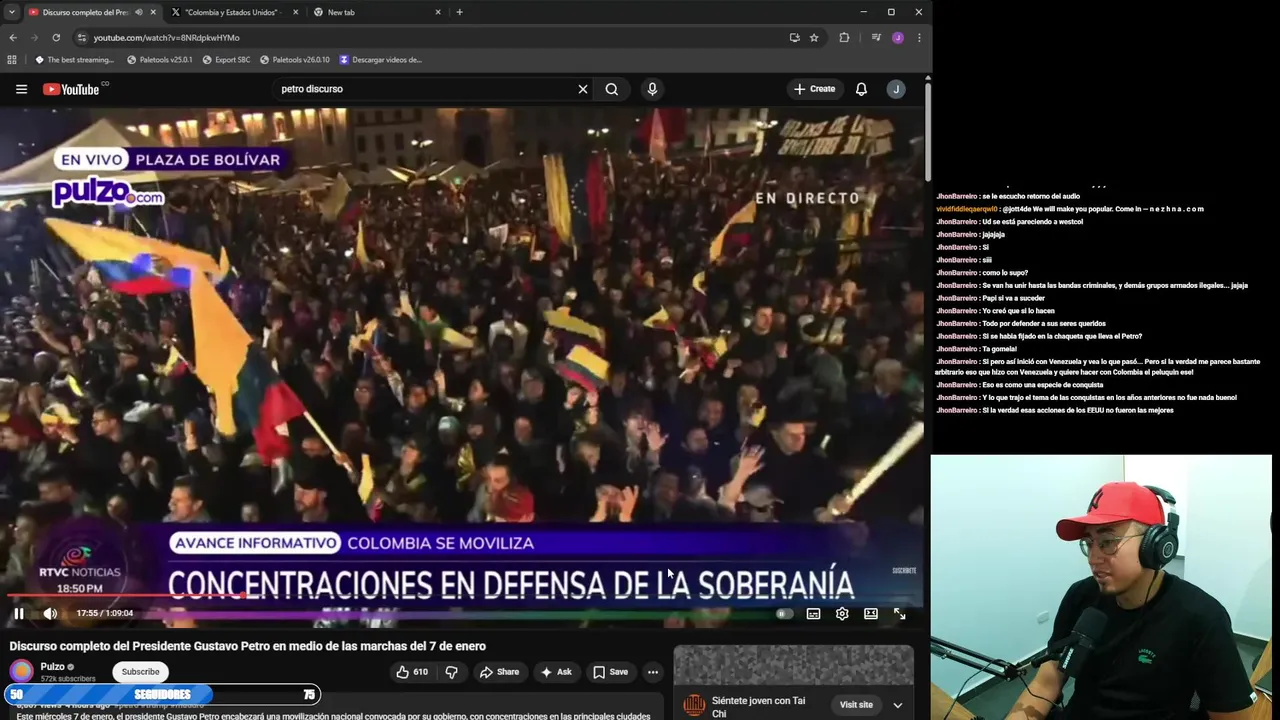Open the Pulzo channel avatar
Viewport: 1280px width, 720px height.
21,671
